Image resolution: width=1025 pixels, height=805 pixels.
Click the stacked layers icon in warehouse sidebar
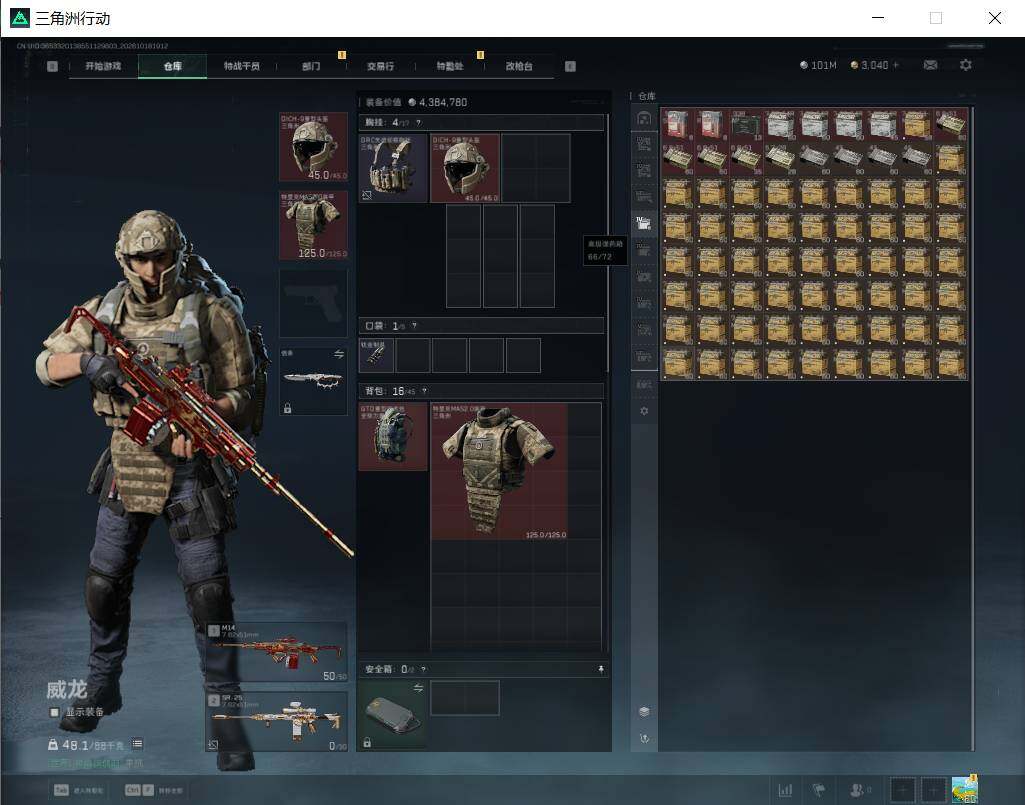[644, 711]
